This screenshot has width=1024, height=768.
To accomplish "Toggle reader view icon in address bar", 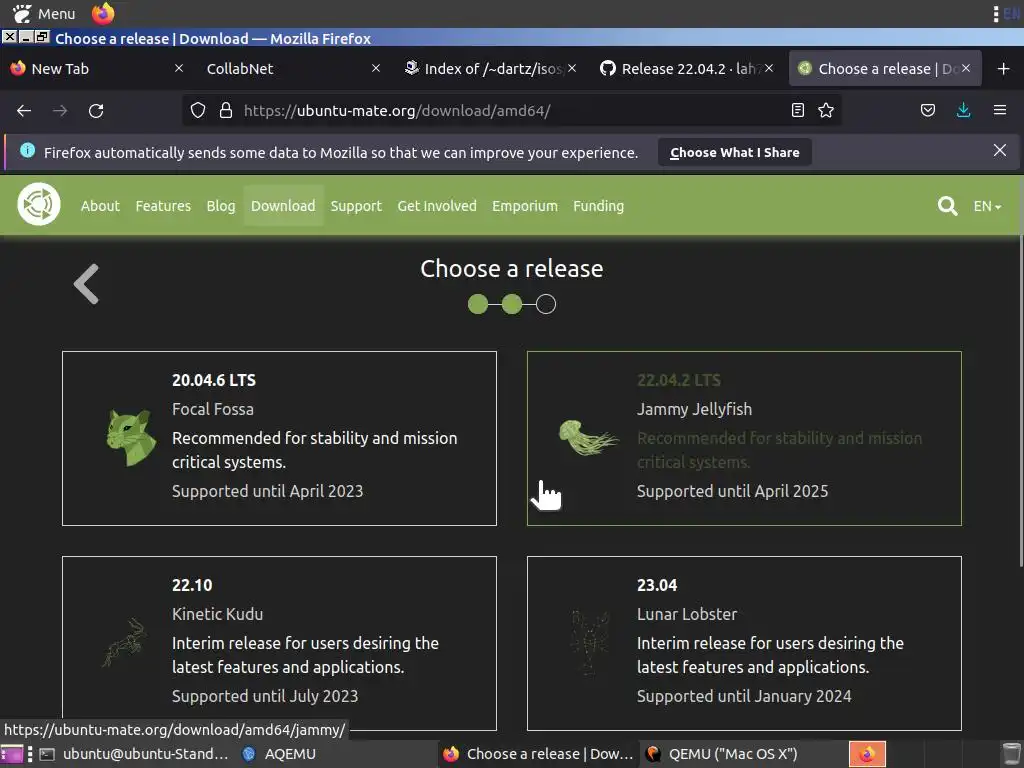I will [x=797, y=110].
